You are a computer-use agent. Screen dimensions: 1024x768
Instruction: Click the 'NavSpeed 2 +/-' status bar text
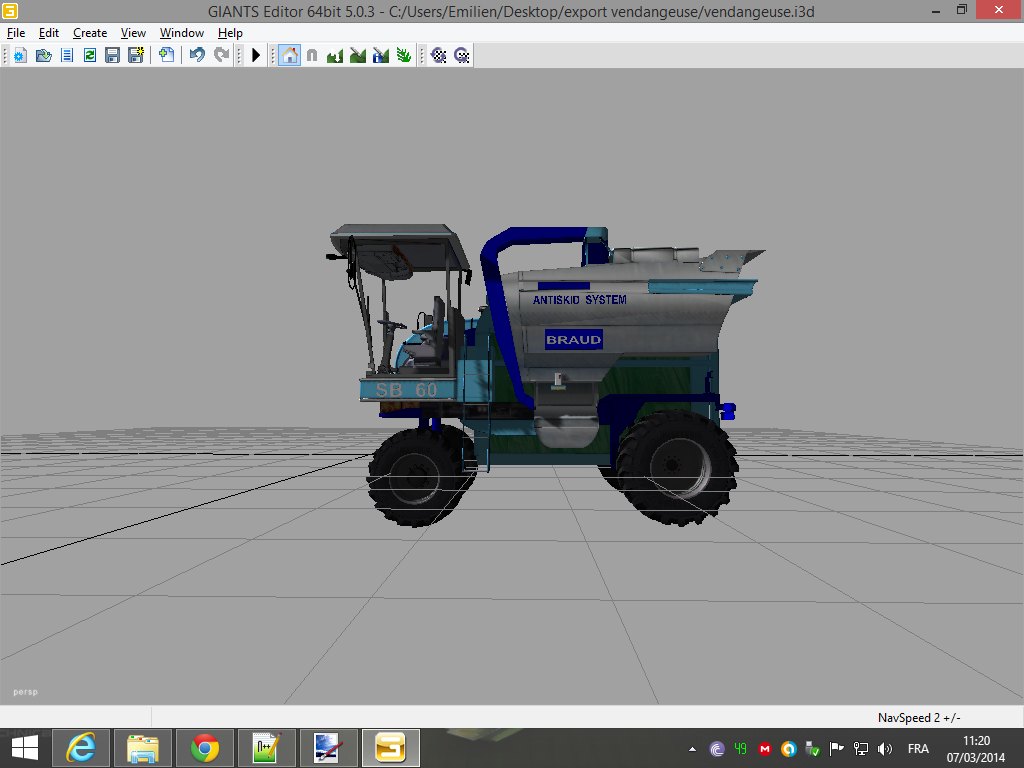(x=919, y=718)
